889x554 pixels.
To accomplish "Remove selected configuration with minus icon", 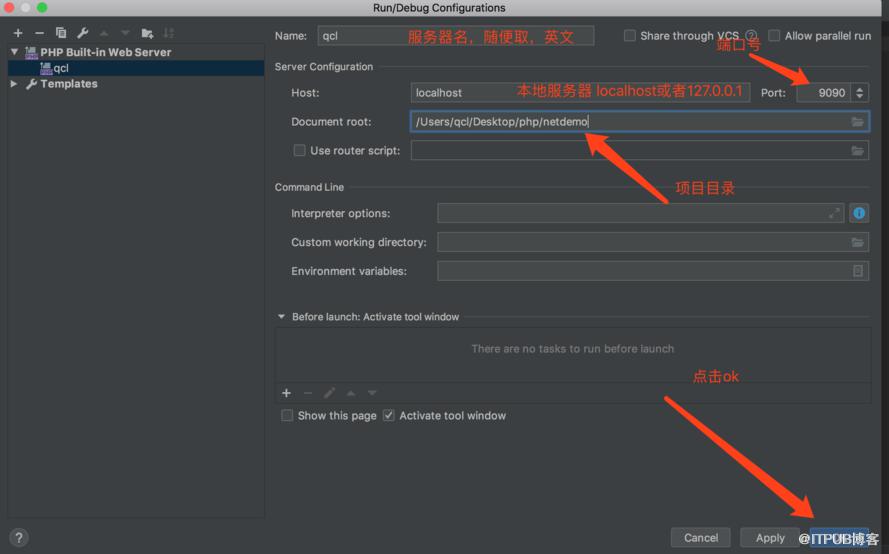I will tap(39, 33).
